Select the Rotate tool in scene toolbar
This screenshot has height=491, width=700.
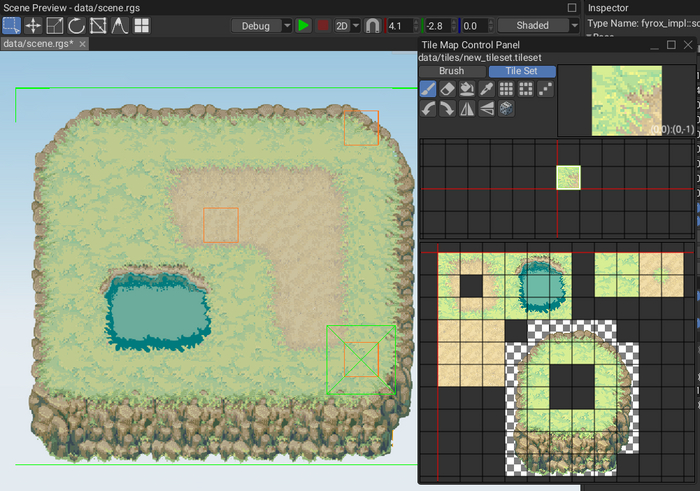point(76,26)
